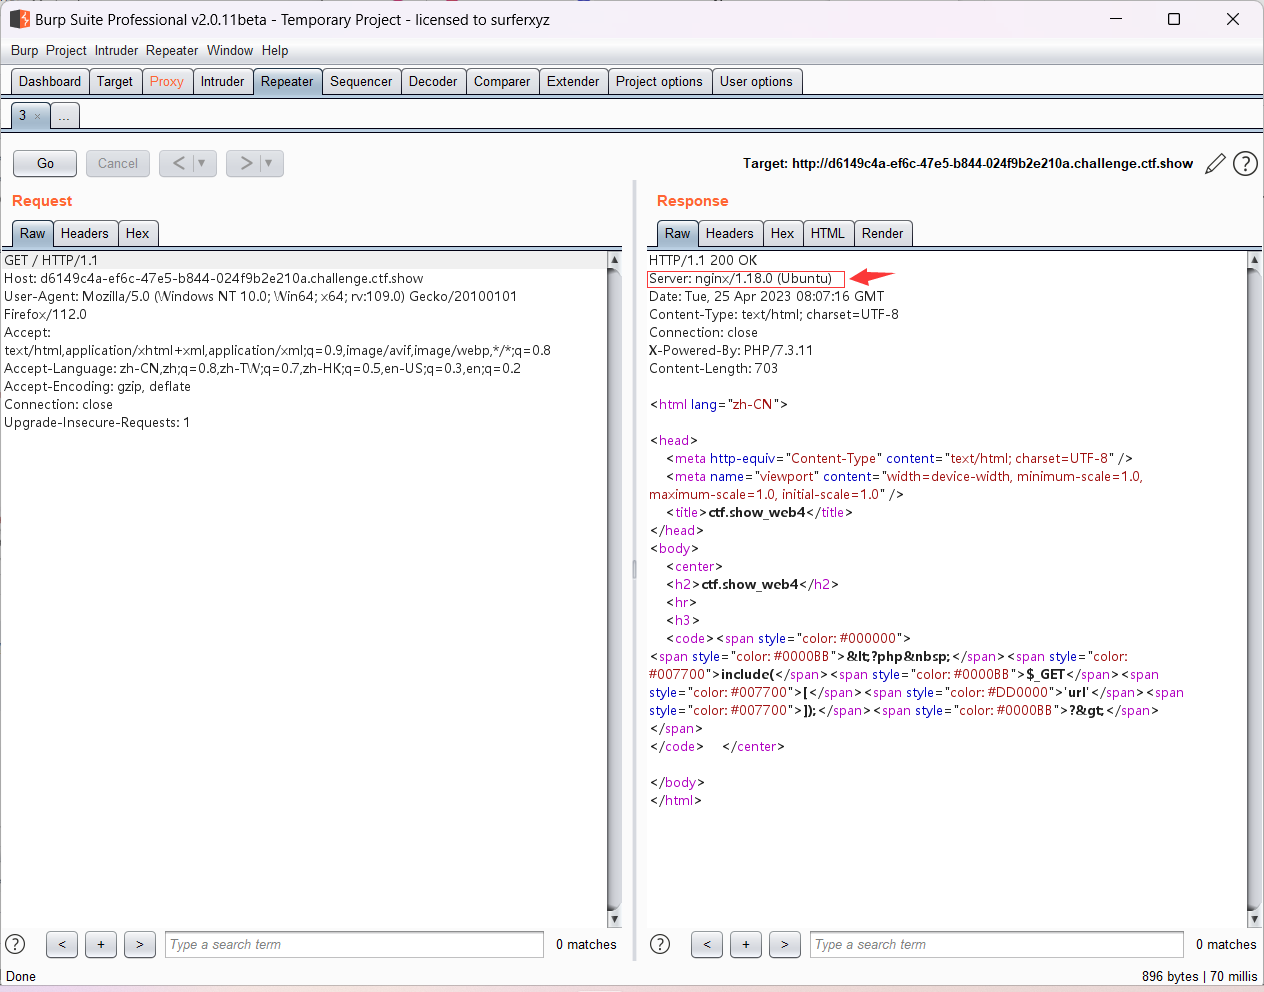Viewport: 1264px width, 992px height.
Task: Click the Go button to send request
Action: click(45, 163)
